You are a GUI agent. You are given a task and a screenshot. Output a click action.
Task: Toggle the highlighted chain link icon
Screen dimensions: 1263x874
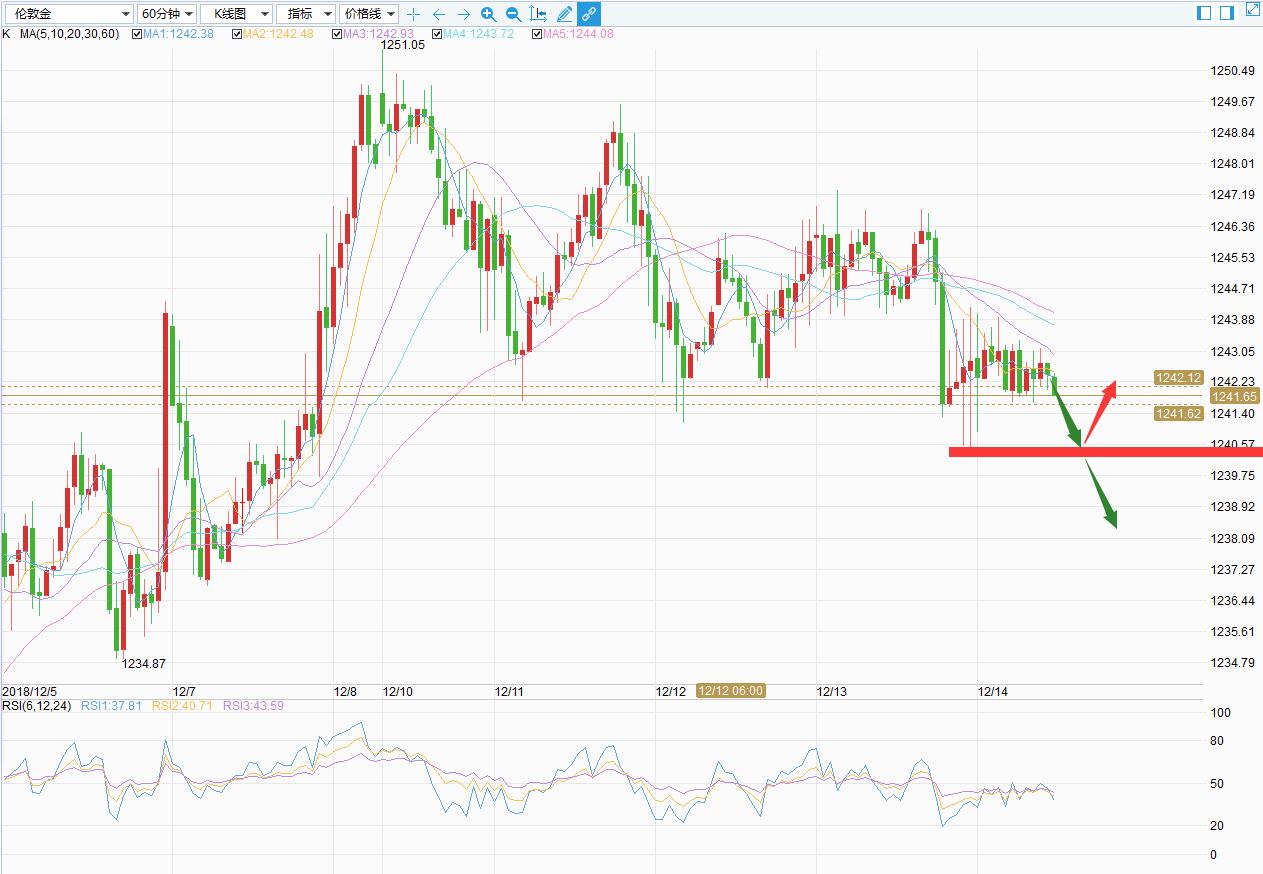coord(589,14)
